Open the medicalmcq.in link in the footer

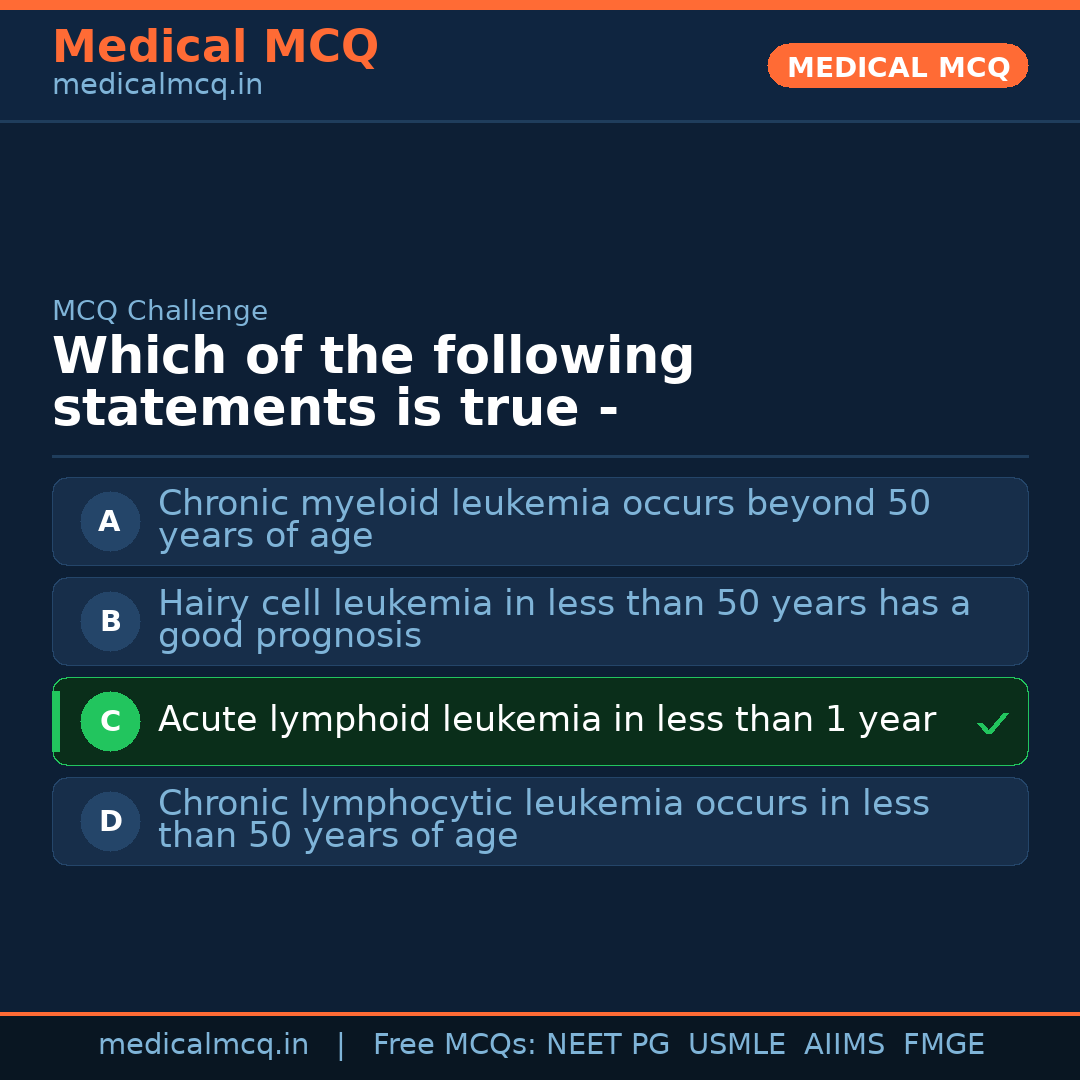click(x=203, y=1045)
